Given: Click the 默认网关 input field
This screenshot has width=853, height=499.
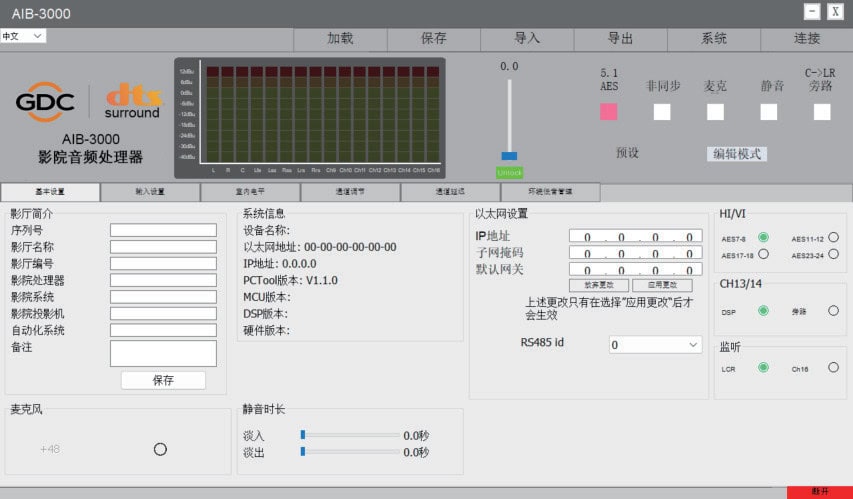Looking at the screenshot, I should (x=635, y=270).
